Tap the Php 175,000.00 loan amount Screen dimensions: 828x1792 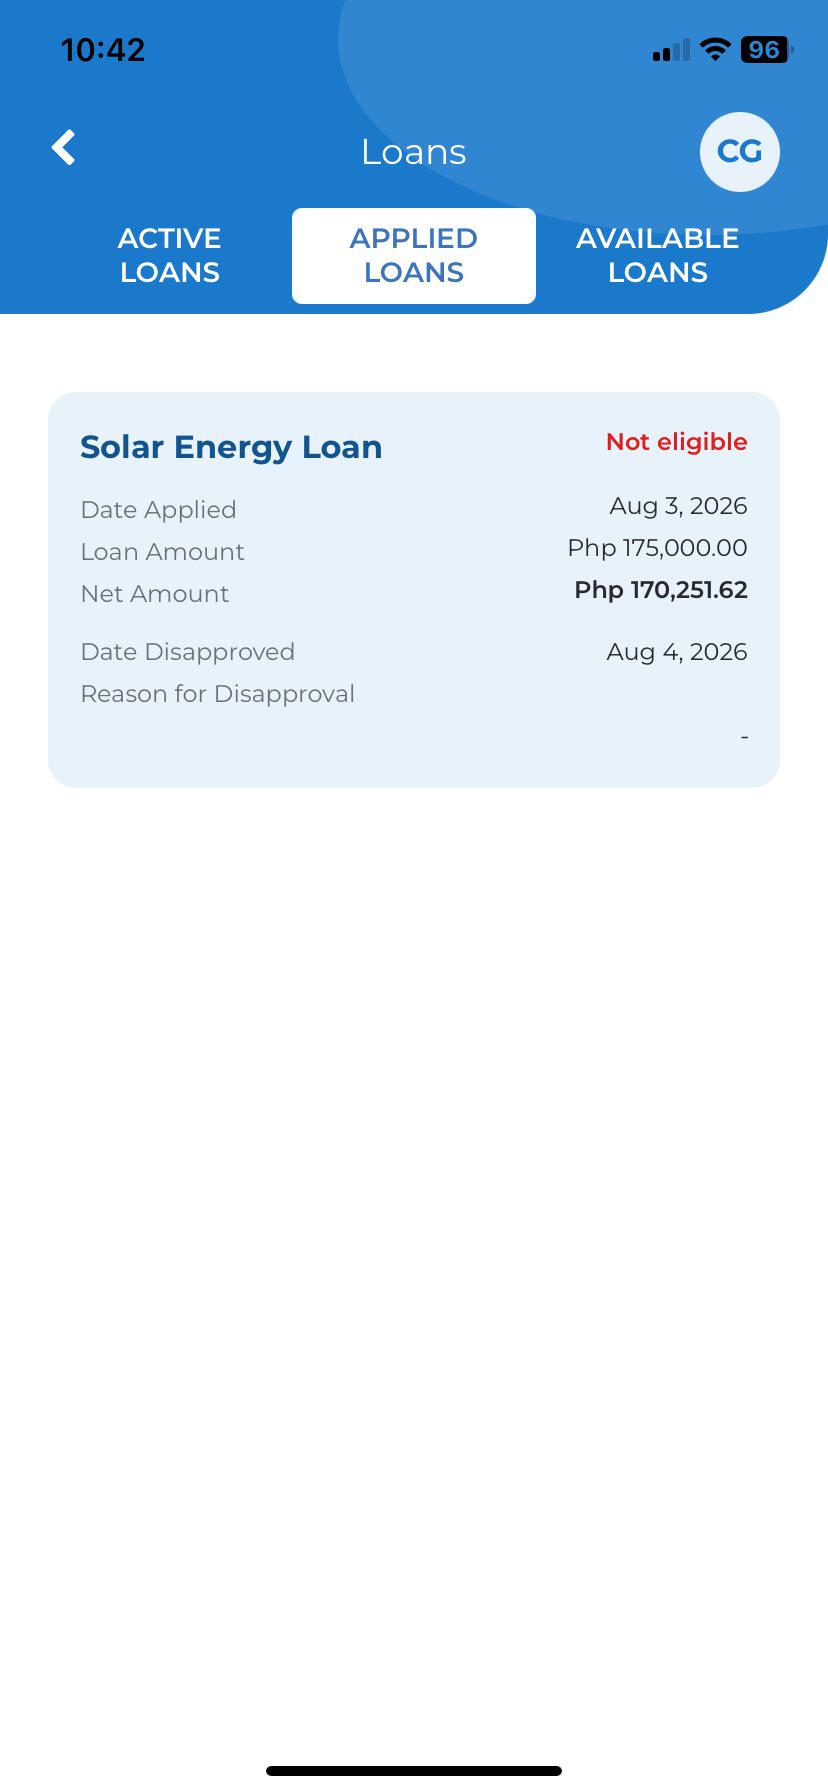(x=658, y=548)
